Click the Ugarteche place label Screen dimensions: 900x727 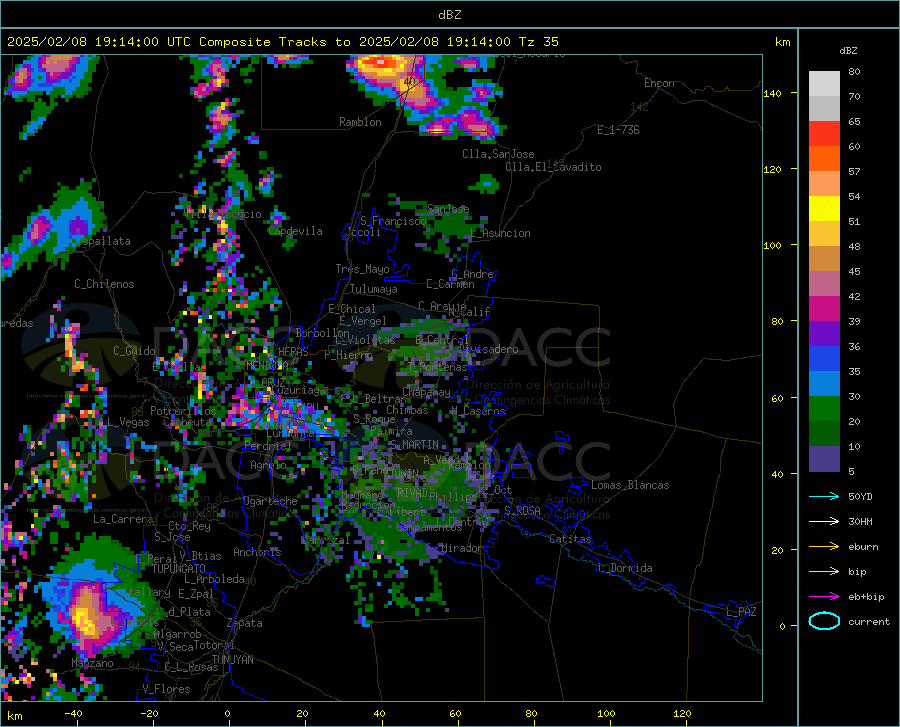click(x=270, y=501)
